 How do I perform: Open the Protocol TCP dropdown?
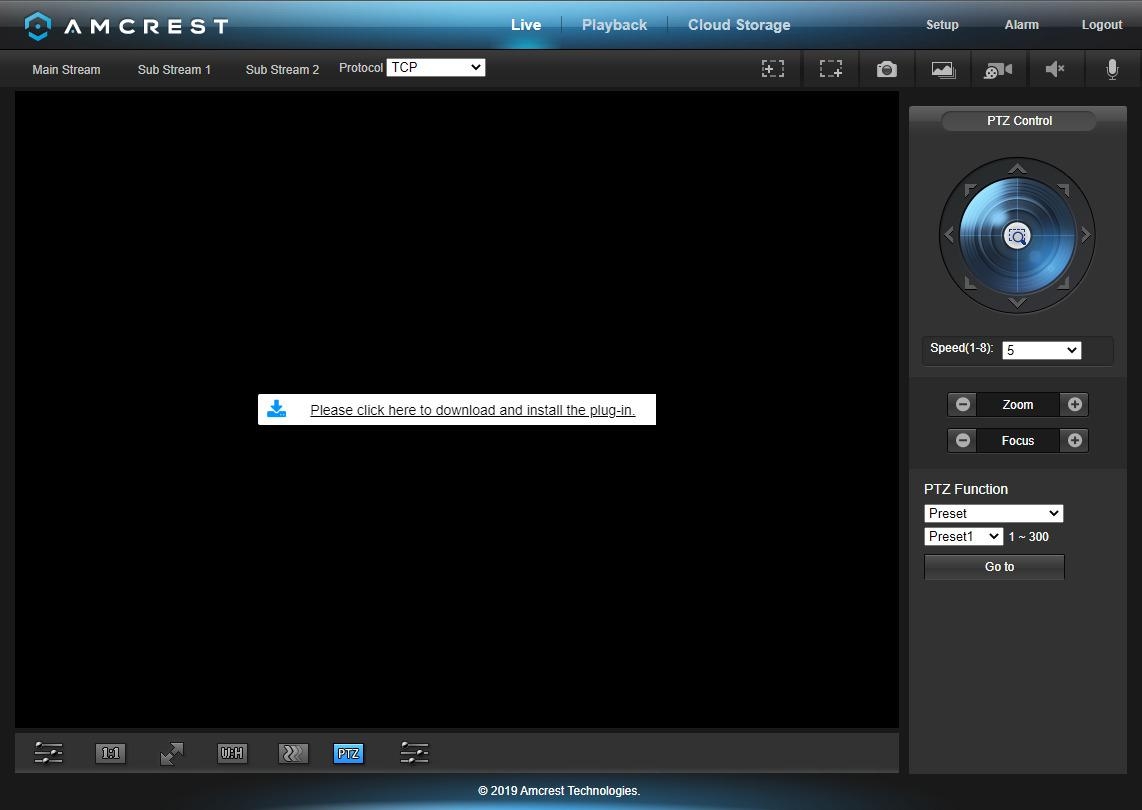point(435,67)
